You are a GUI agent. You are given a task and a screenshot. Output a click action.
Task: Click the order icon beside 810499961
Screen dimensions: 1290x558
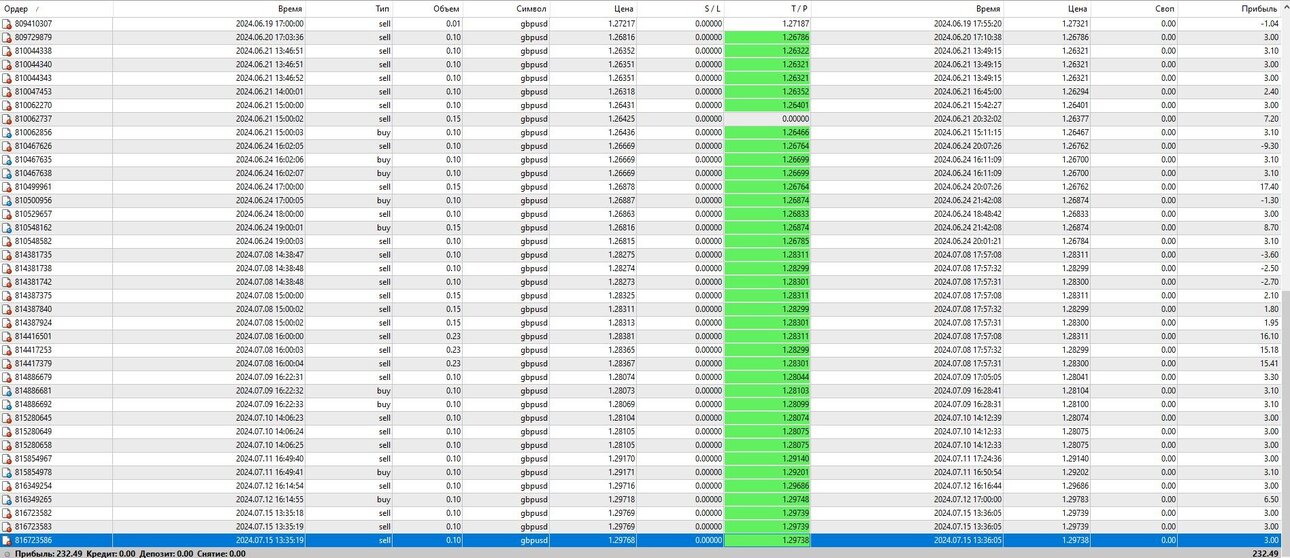tap(6, 186)
